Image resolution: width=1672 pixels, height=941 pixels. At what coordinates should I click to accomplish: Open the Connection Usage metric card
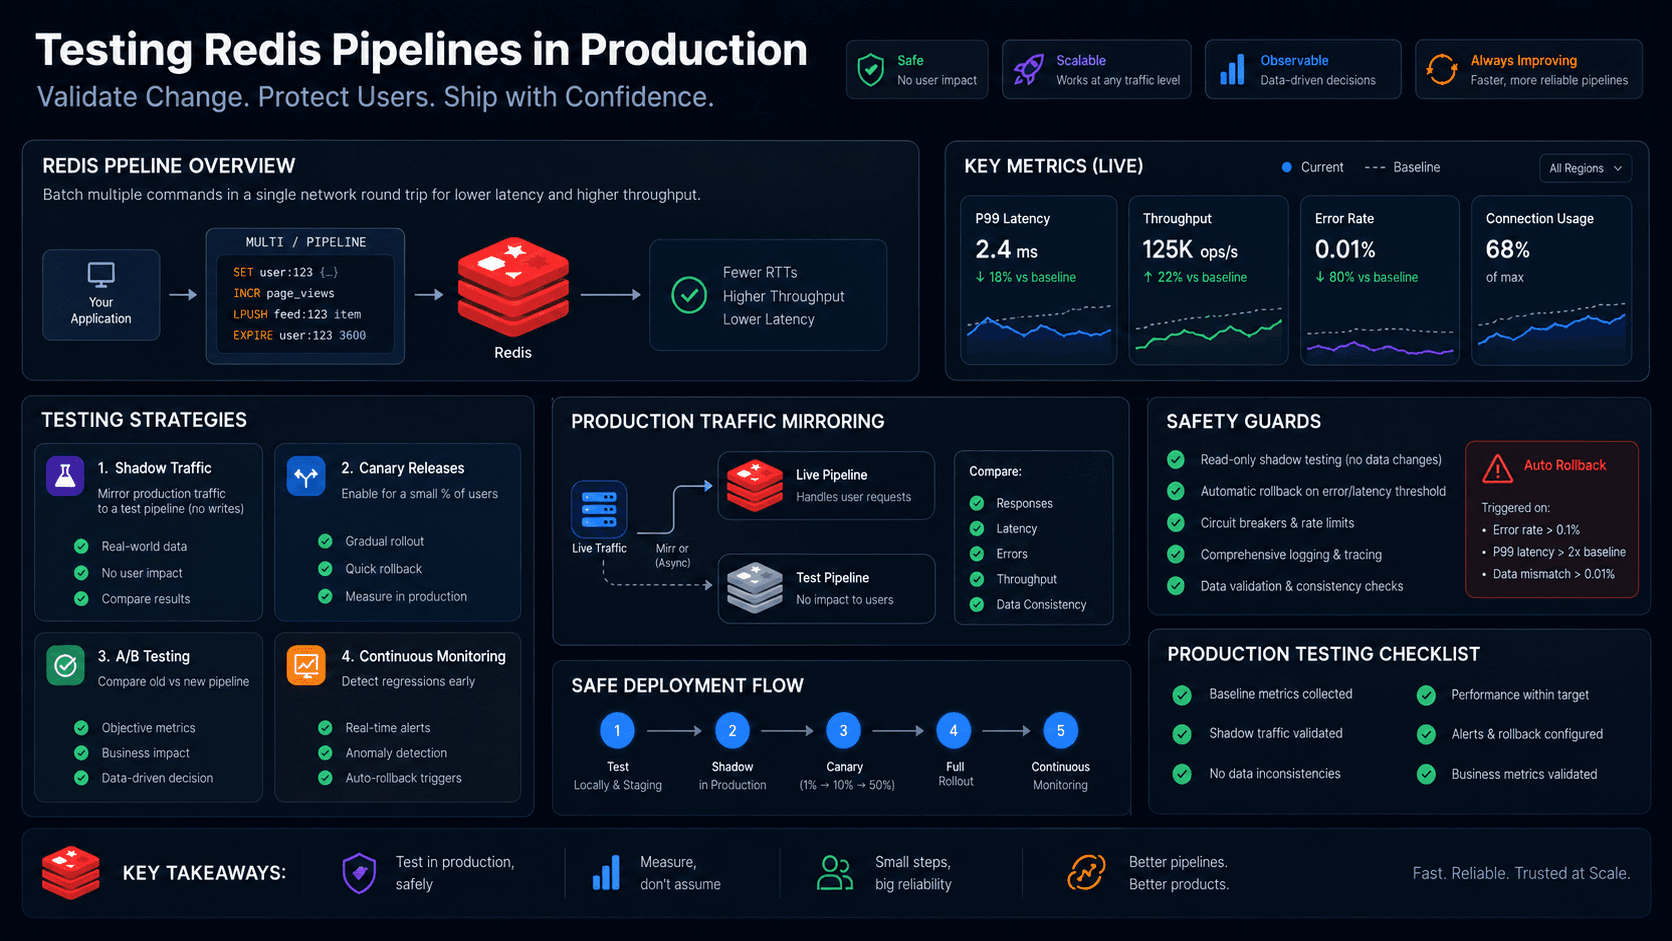pos(1551,280)
